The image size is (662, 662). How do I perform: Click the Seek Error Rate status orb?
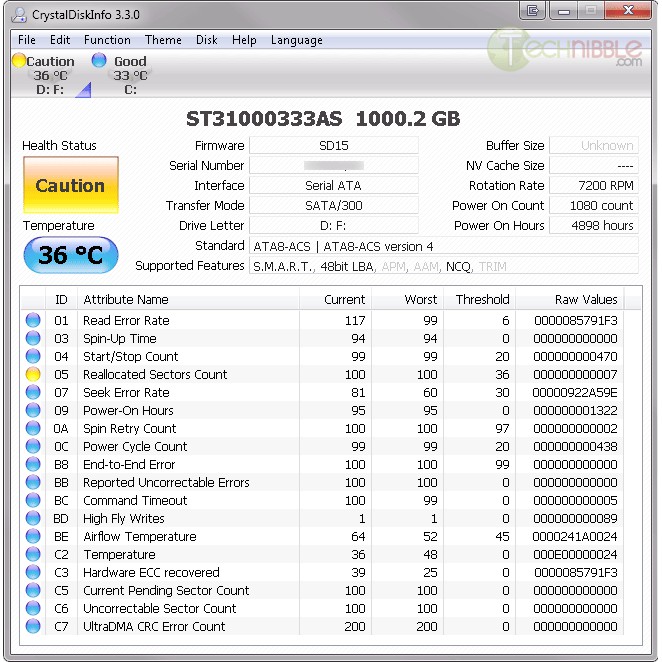pyautogui.click(x=34, y=393)
